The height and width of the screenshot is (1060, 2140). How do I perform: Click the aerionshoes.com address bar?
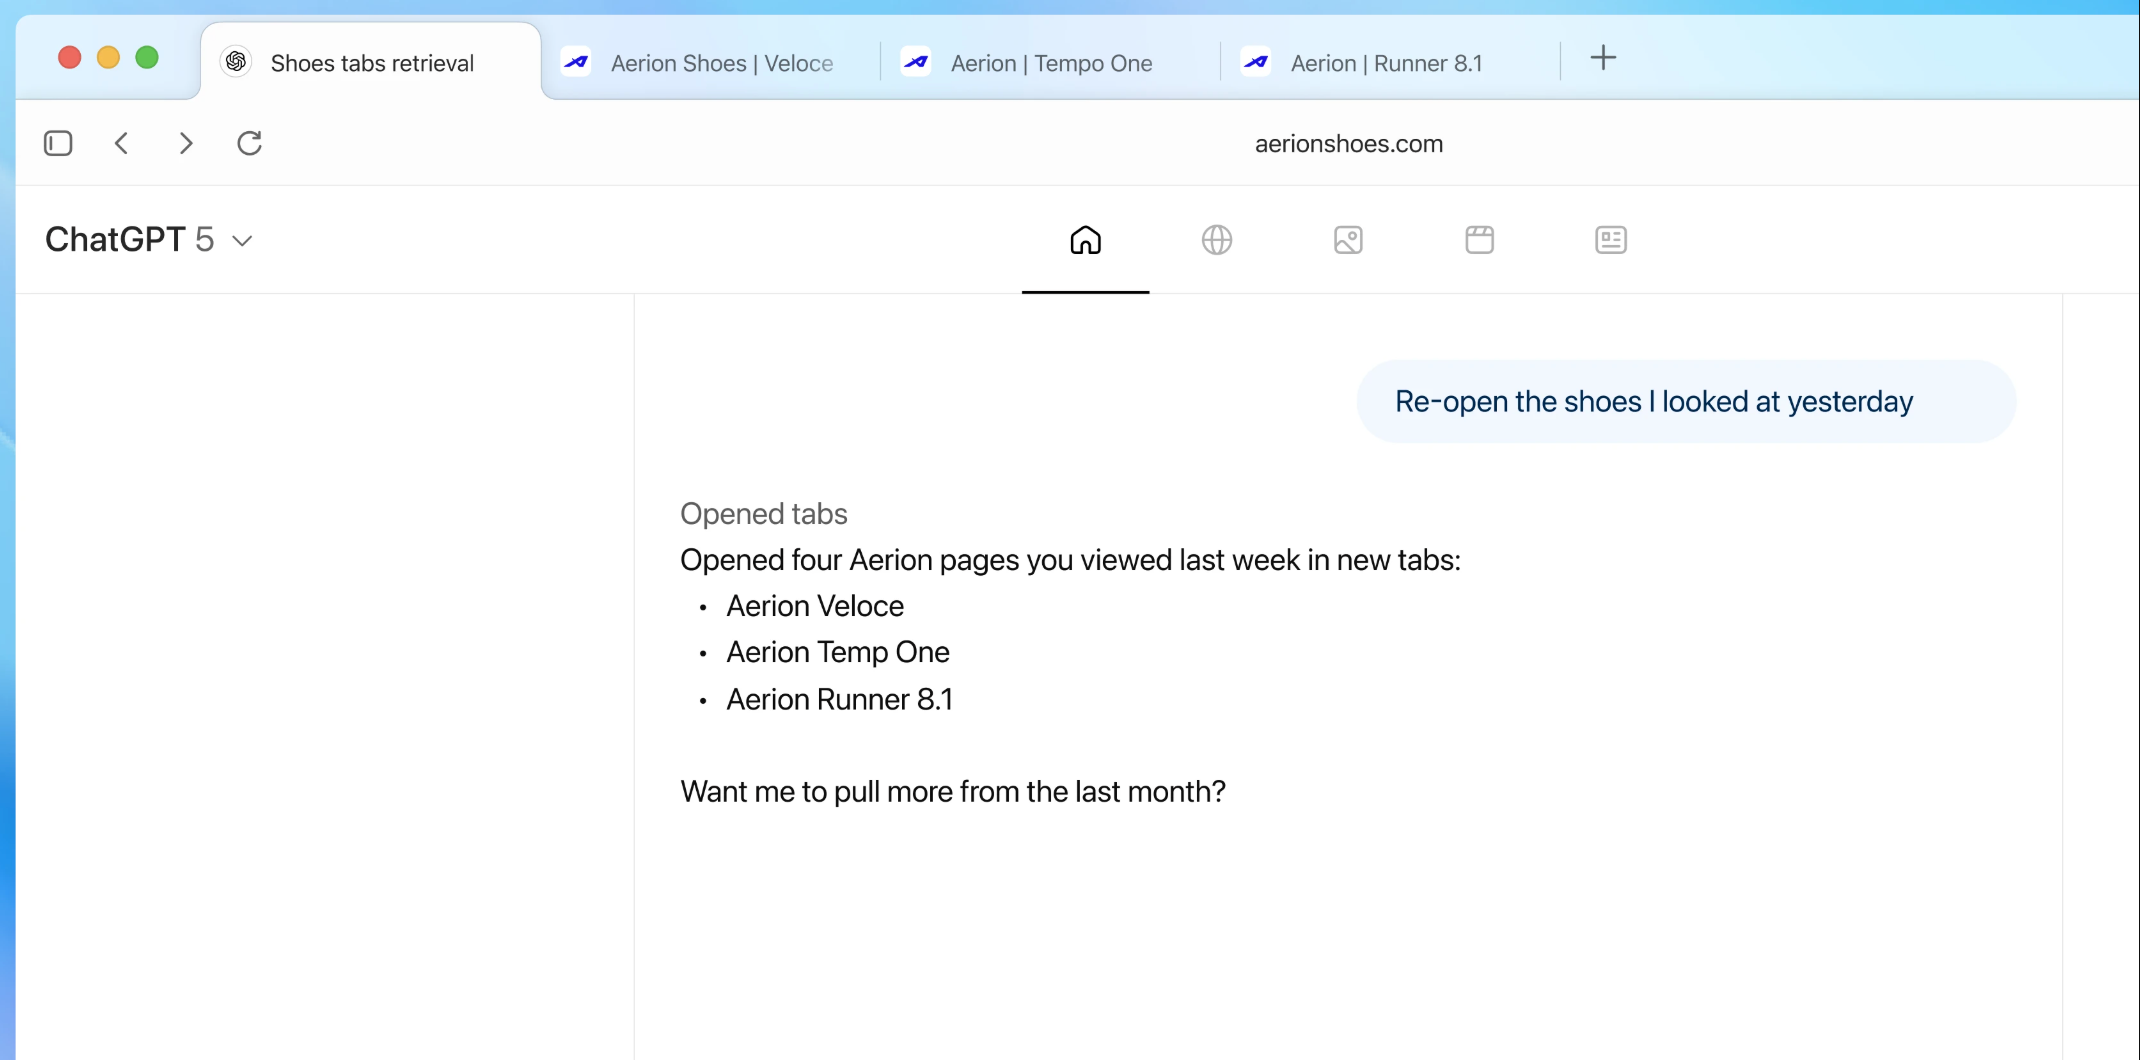point(1348,144)
